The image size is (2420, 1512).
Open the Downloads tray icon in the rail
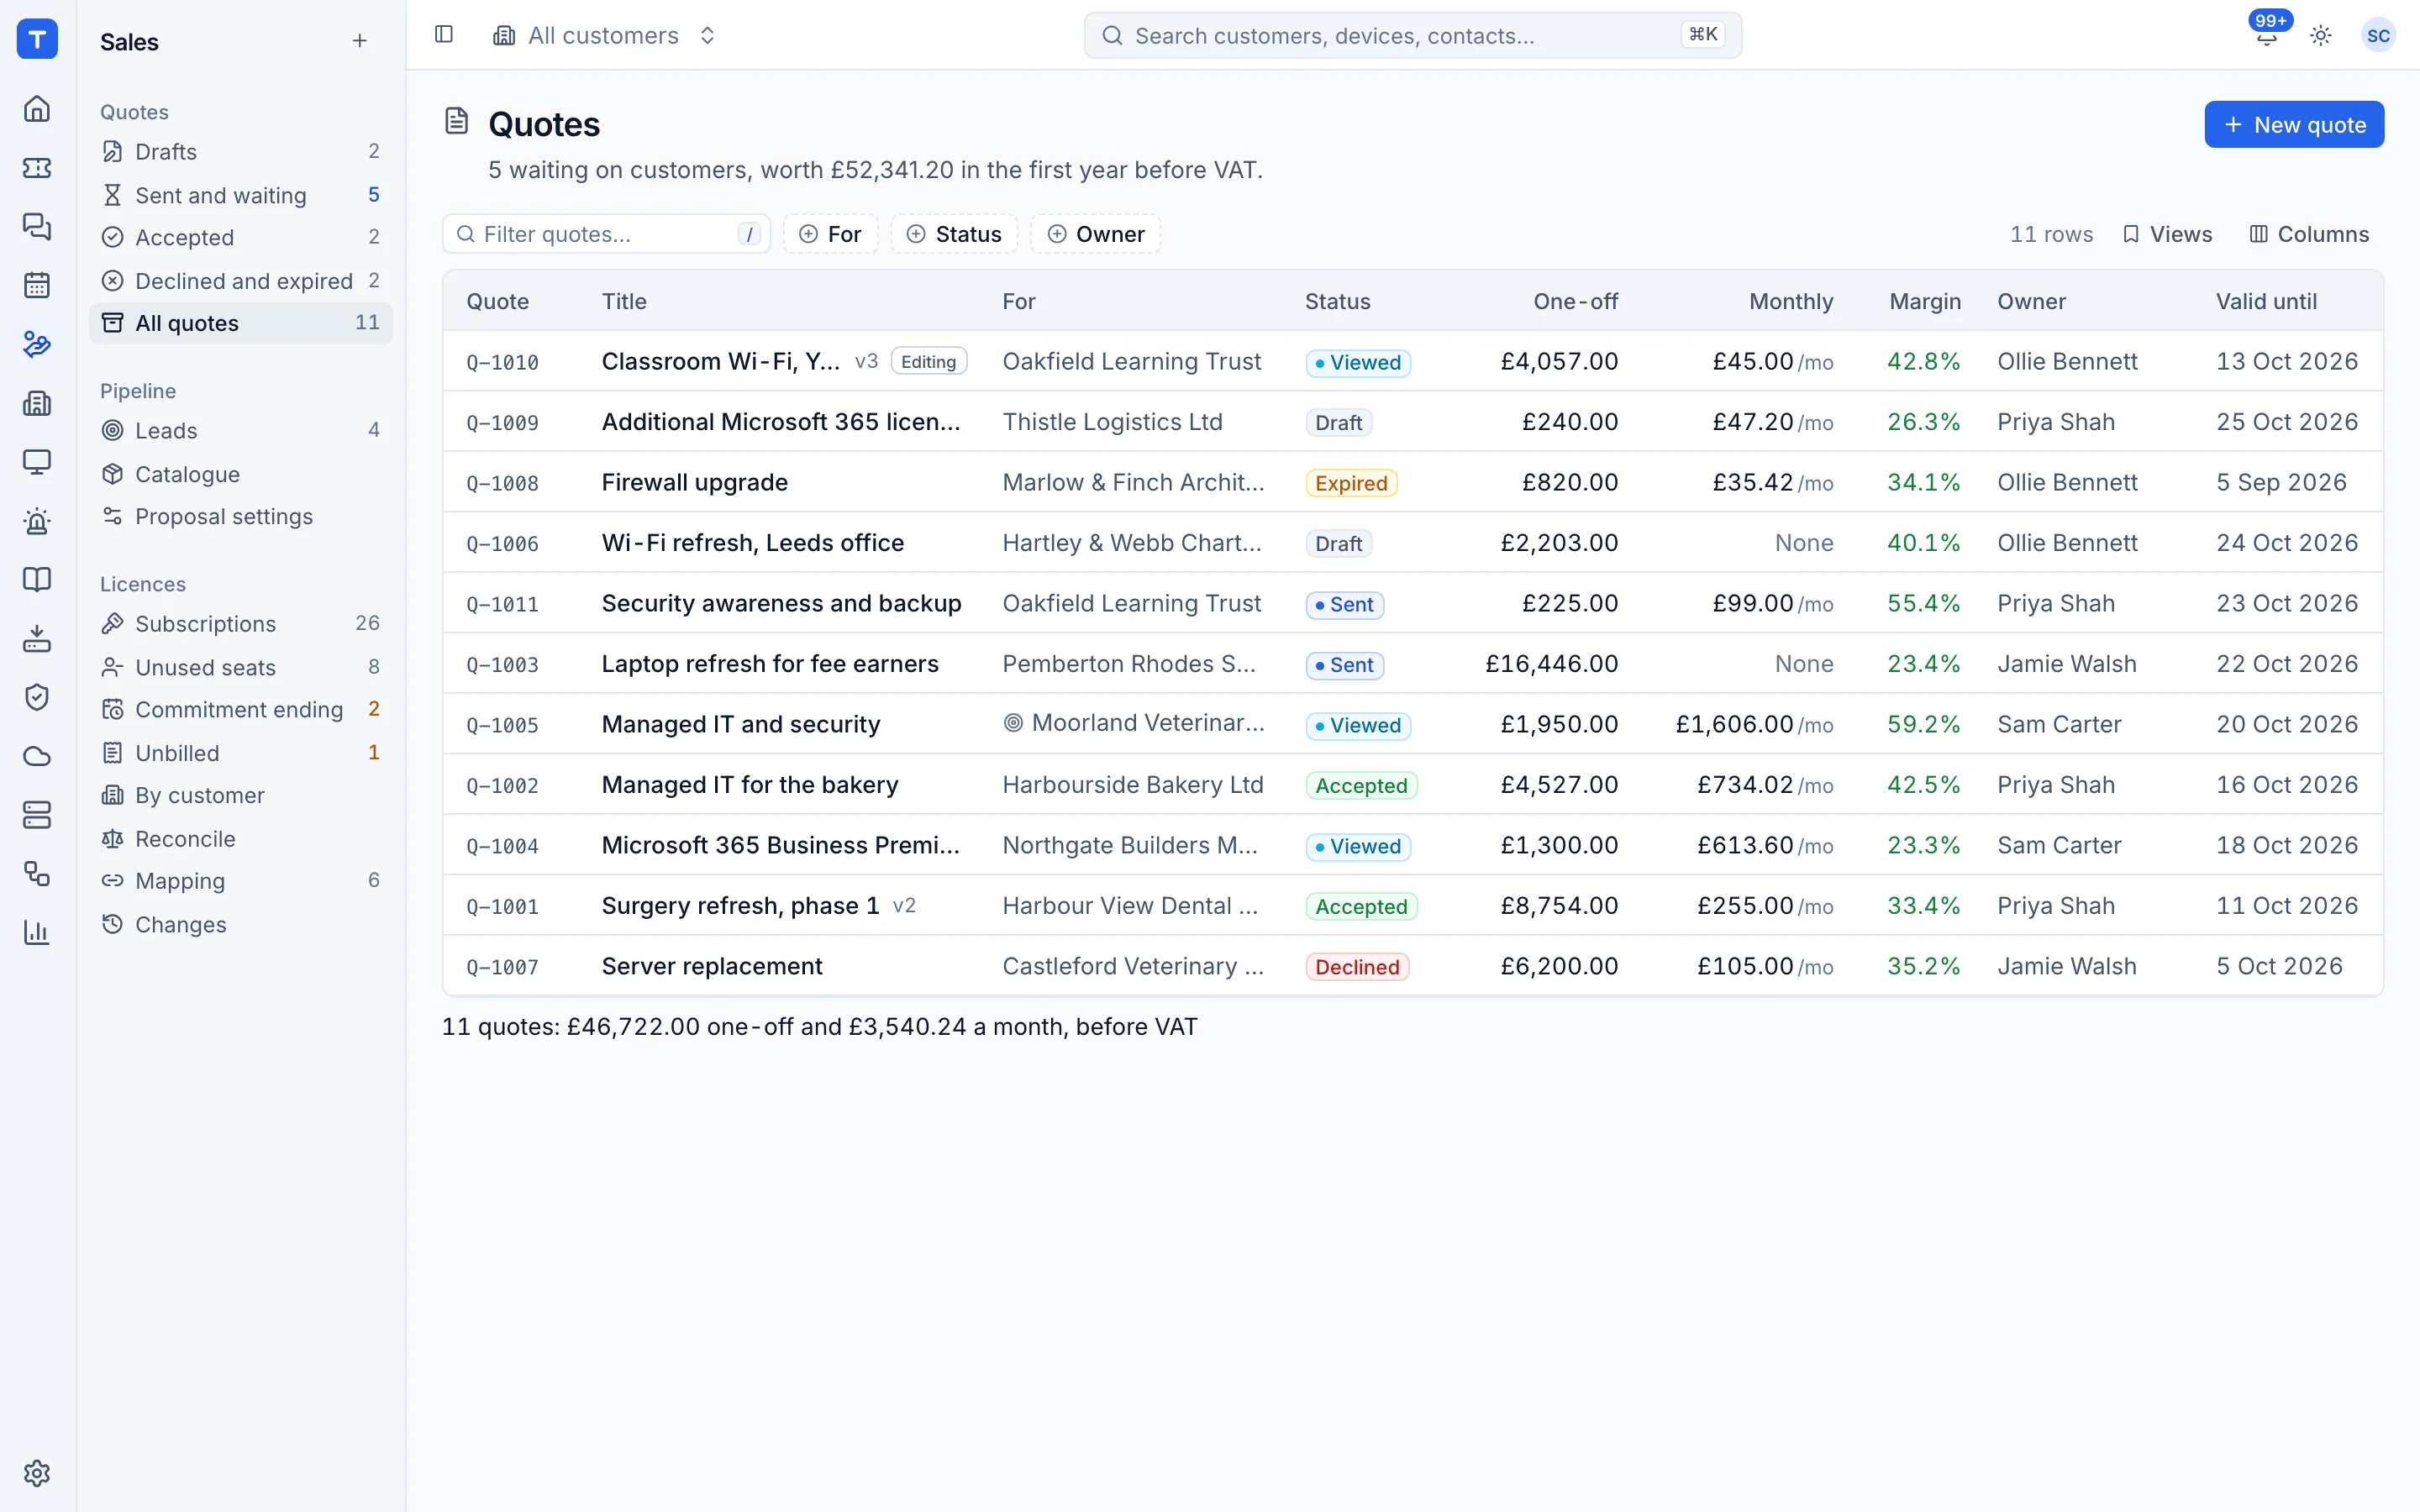(x=37, y=638)
